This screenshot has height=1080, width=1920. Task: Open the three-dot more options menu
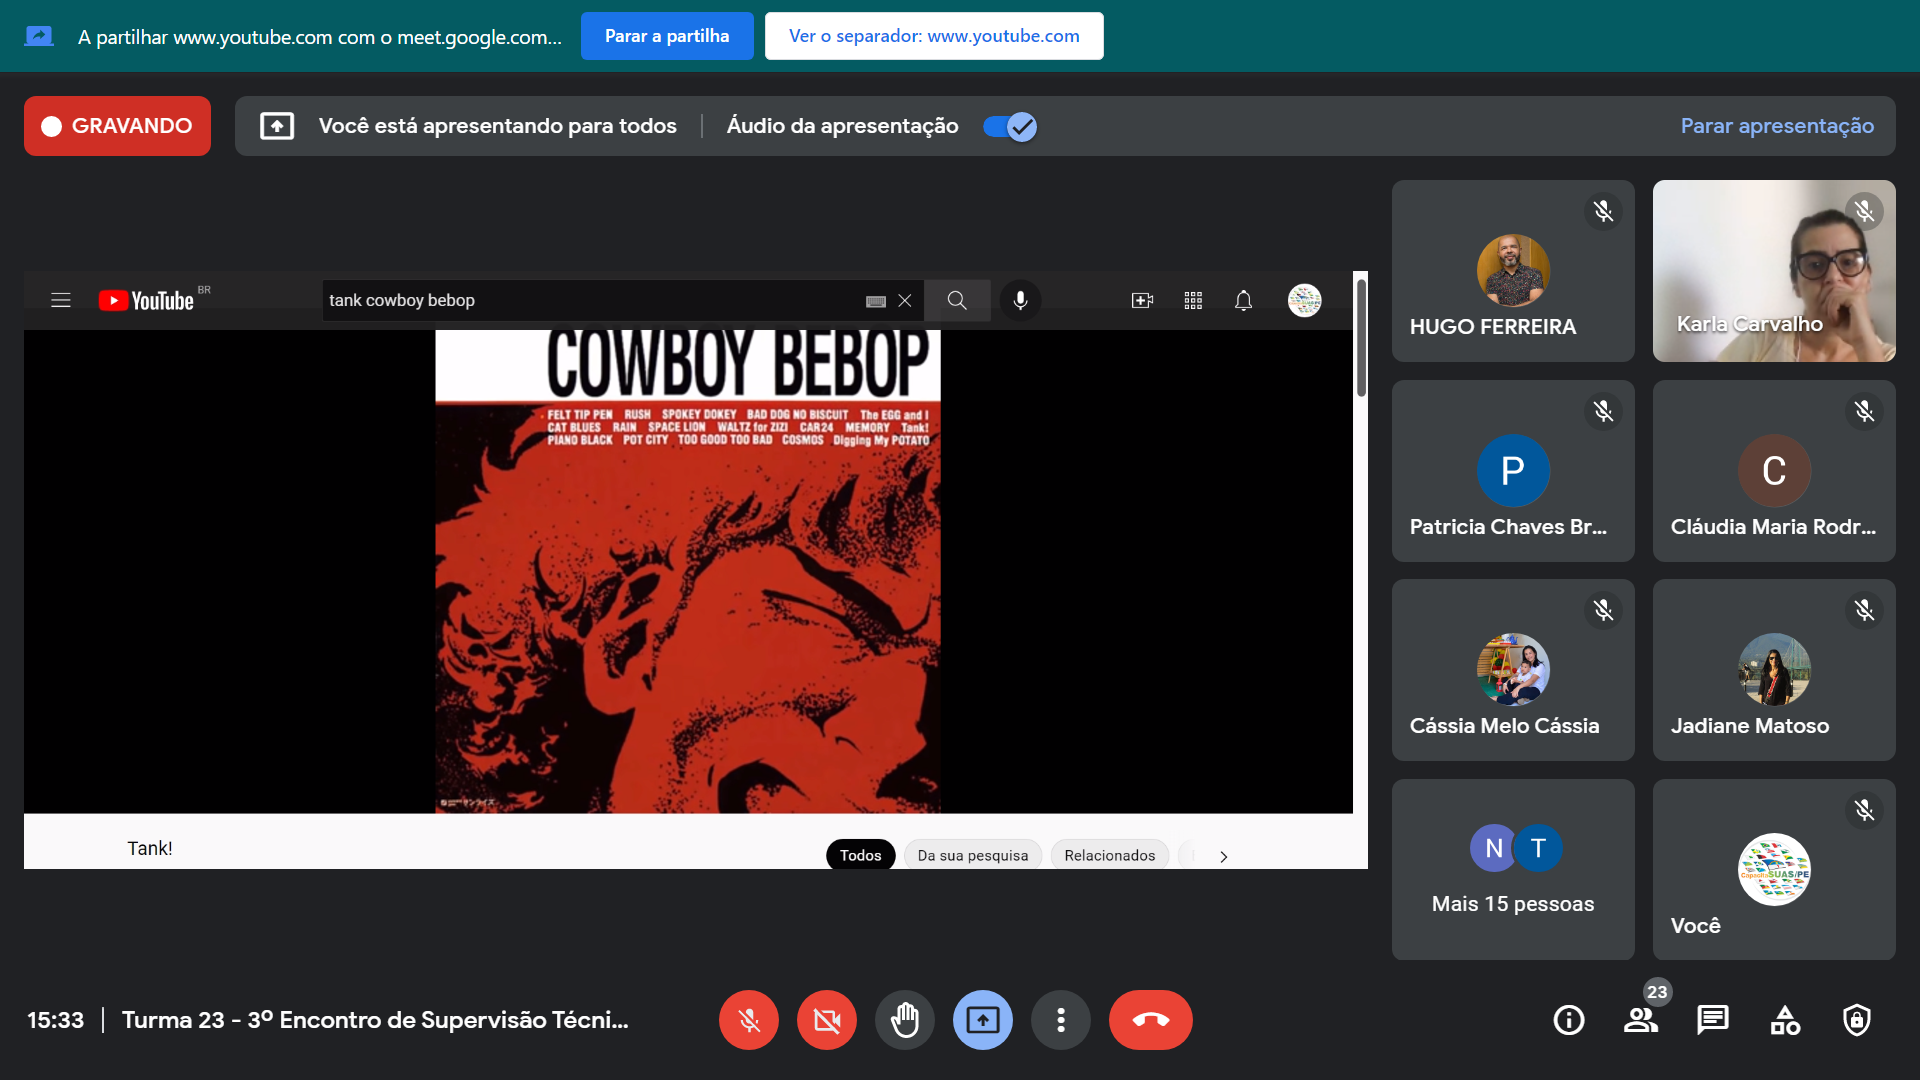[x=1061, y=1020]
